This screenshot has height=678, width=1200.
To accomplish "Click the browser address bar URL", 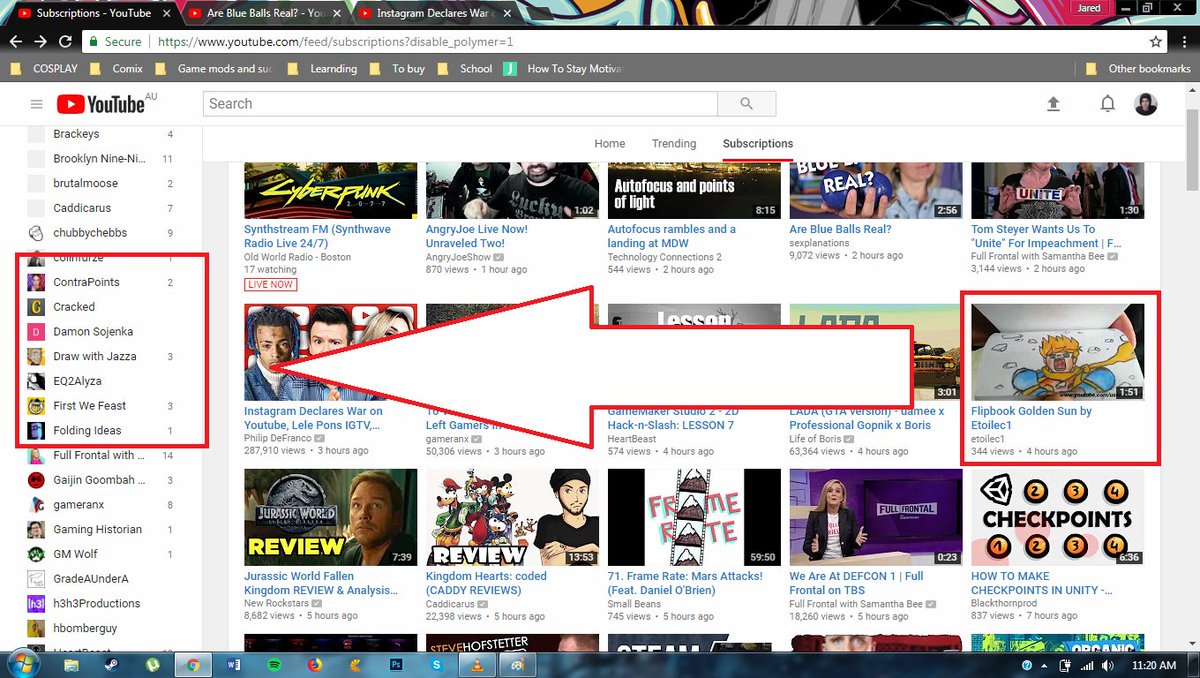I will click(x=334, y=42).
